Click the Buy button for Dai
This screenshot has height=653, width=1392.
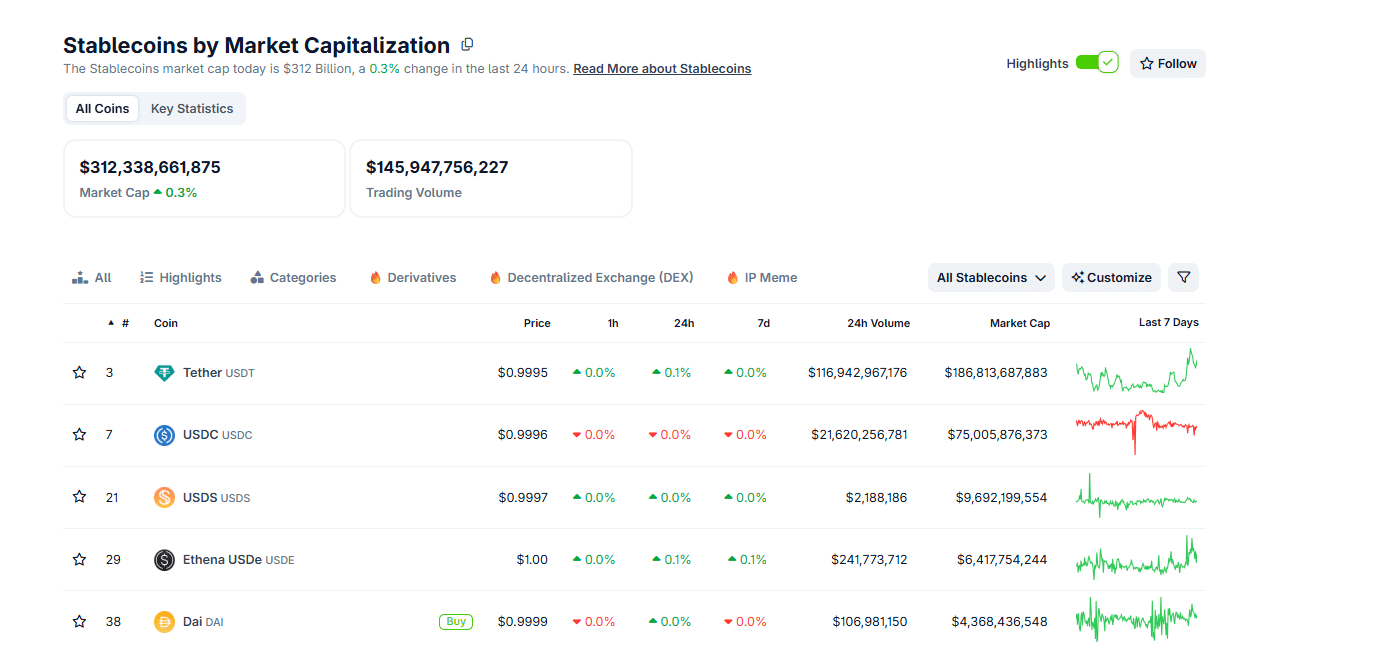[456, 621]
